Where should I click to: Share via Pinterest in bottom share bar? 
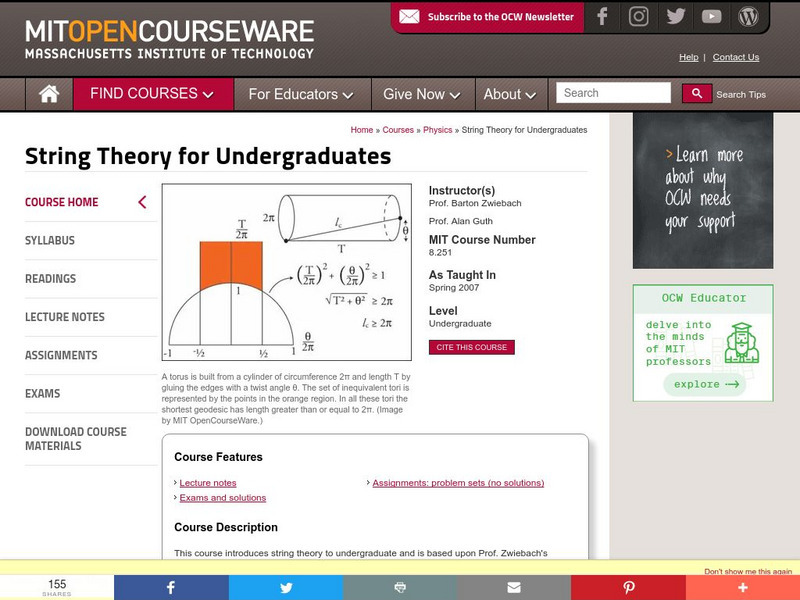(629, 587)
